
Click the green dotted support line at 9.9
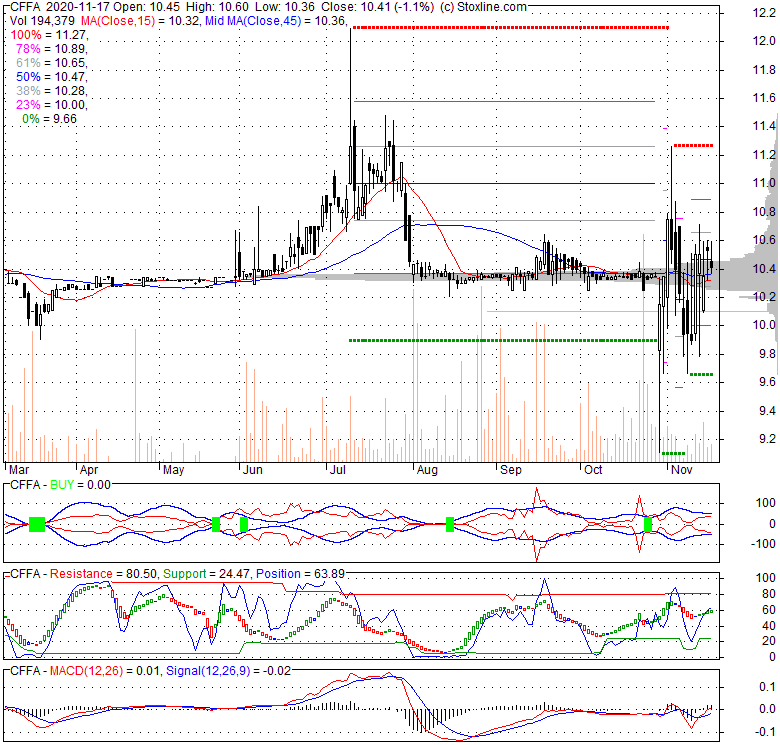coord(503,341)
